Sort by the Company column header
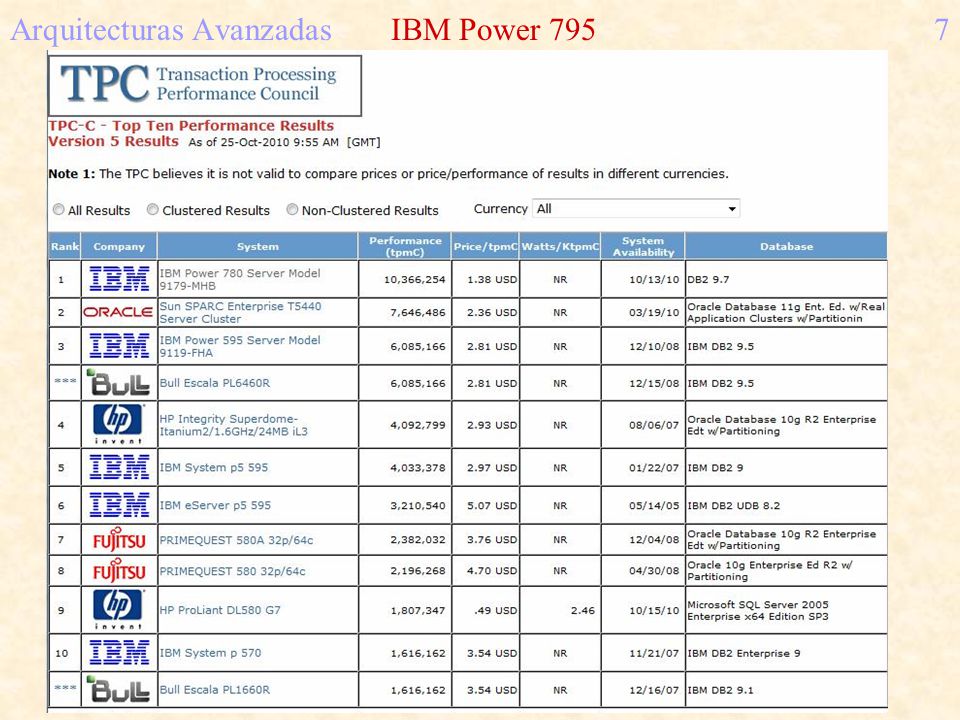This screenshot has width=960, height=720. (119, 246)
